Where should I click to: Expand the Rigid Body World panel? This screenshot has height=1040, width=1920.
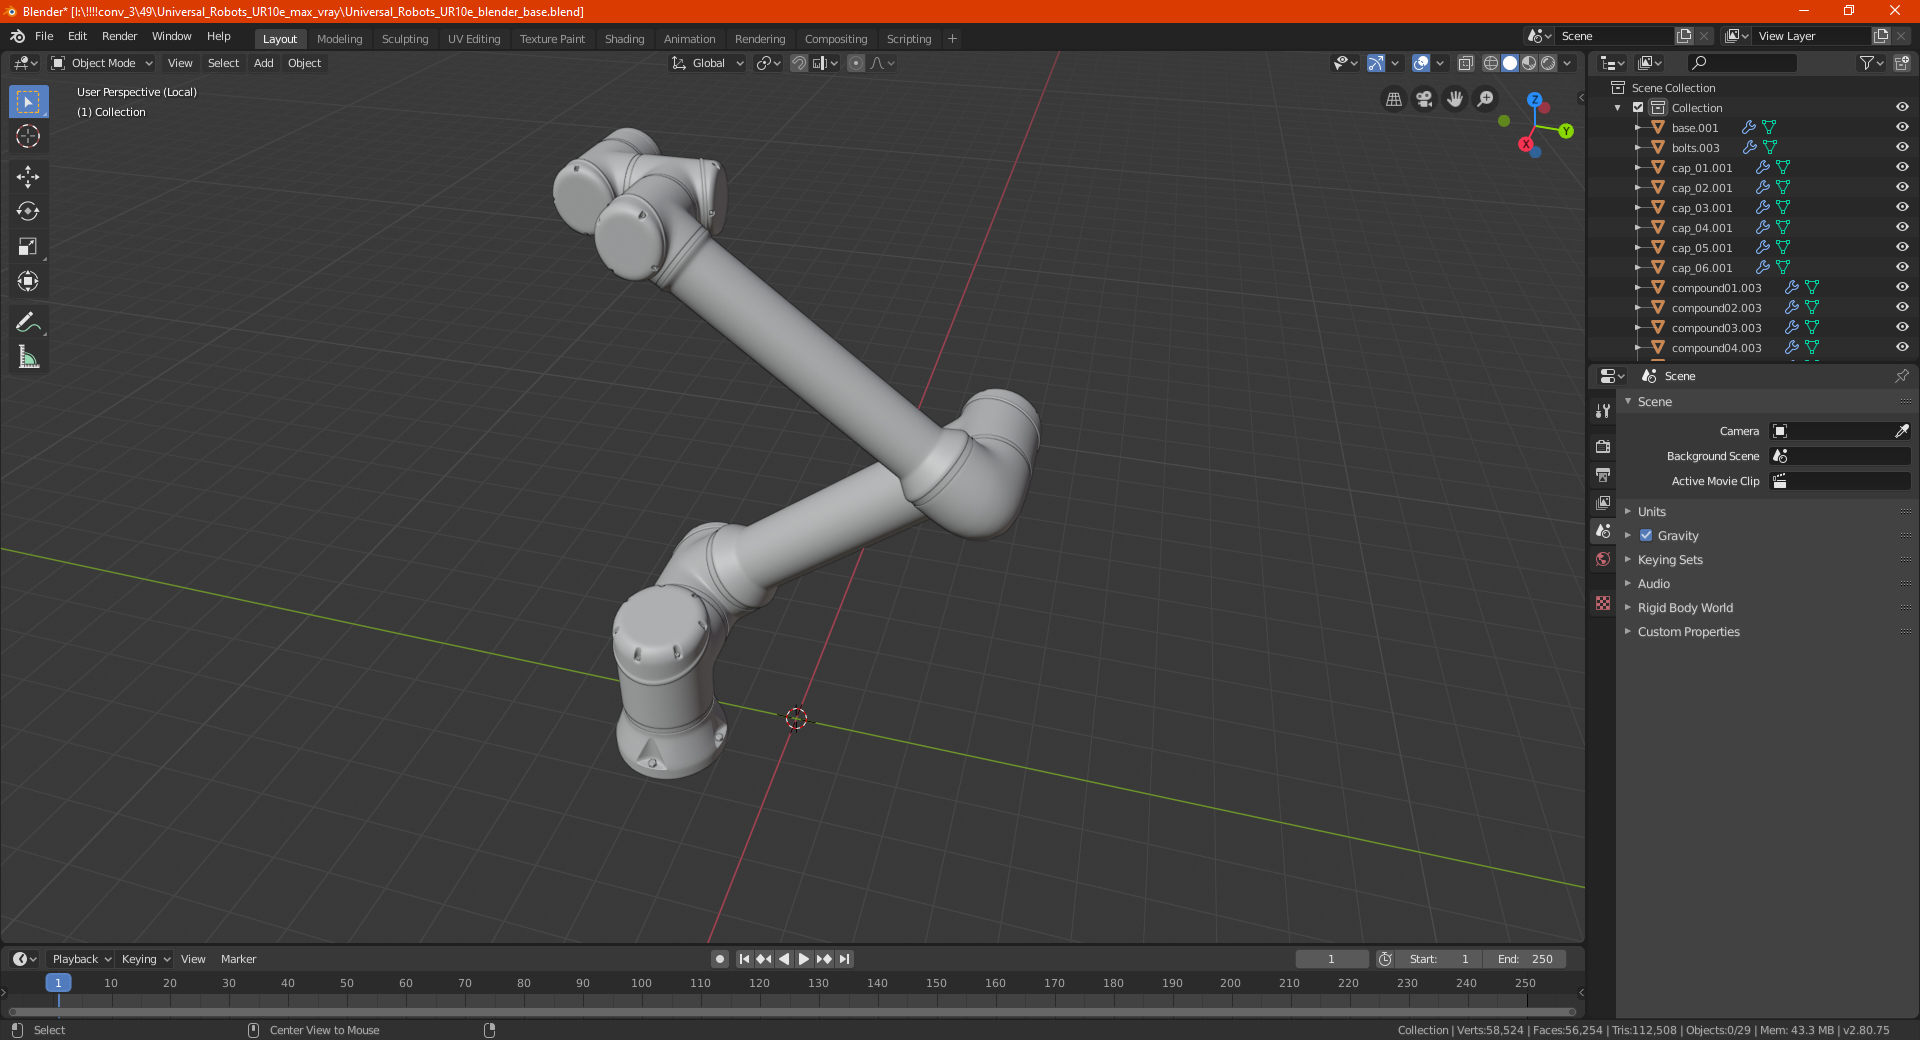click(1685, 607)
